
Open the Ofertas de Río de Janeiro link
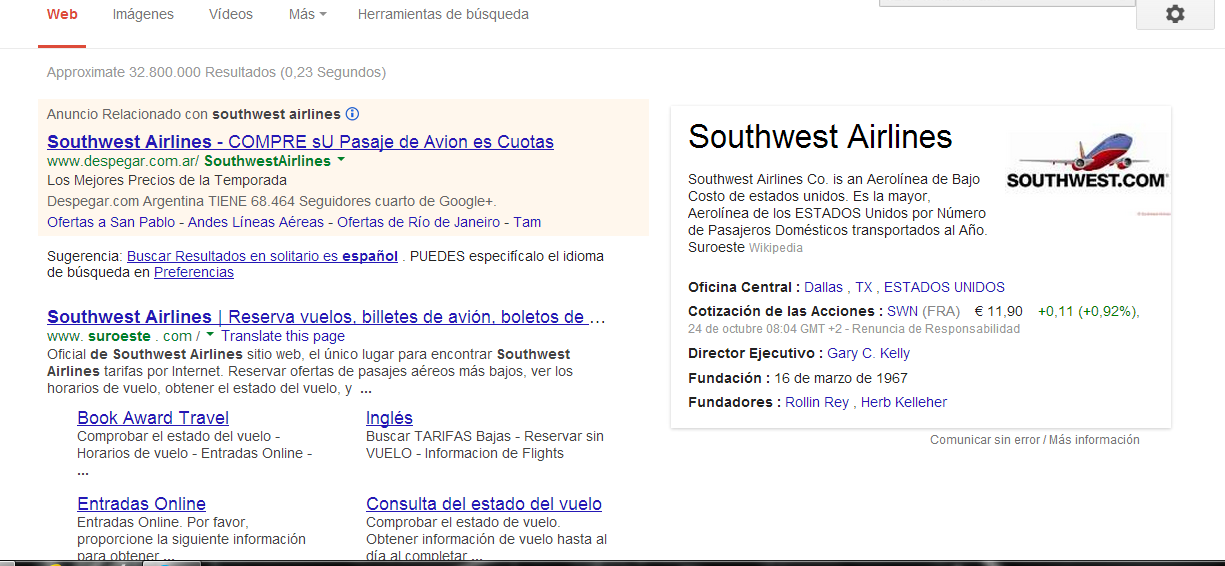(419, 222)
